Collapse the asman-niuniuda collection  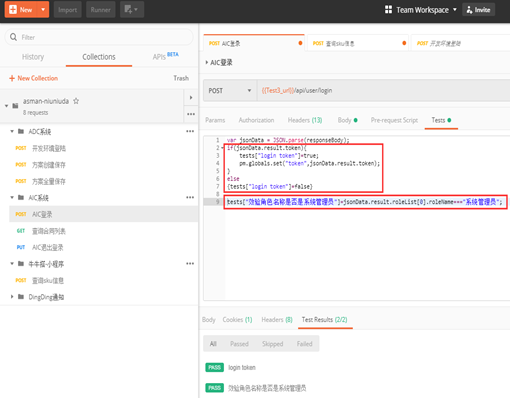pos(6,106)
